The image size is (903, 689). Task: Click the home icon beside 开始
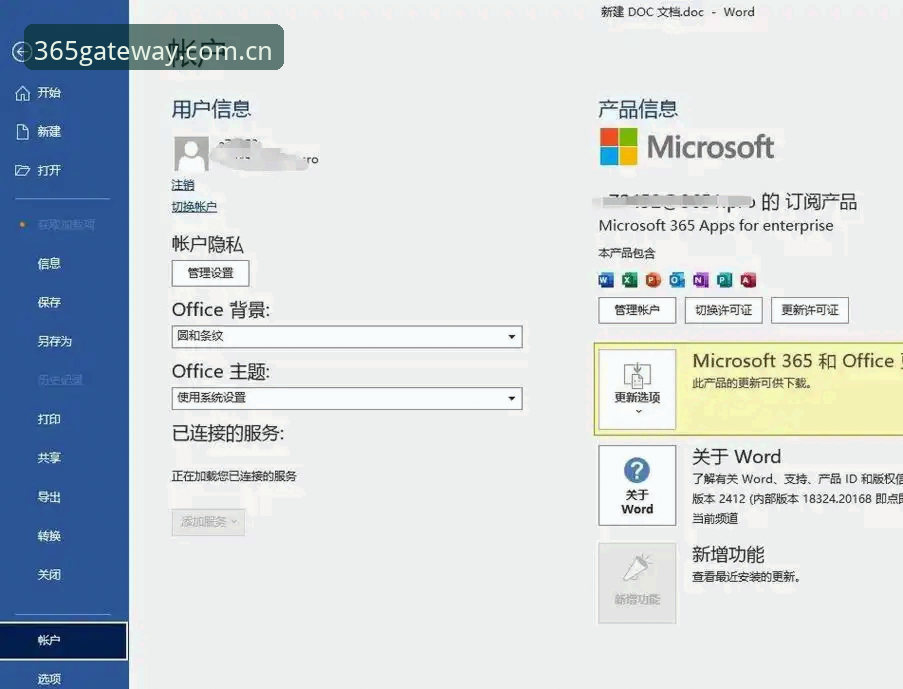22,93
